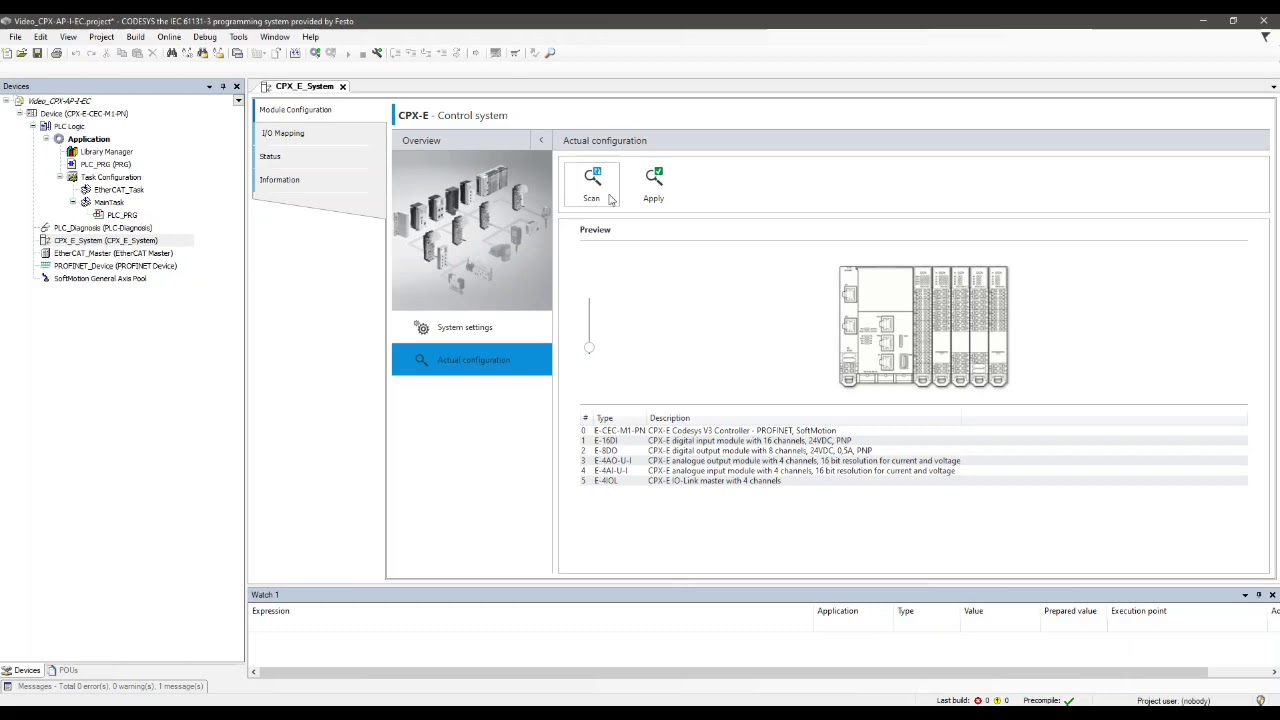Click the Copy toolbar icon

point(121,53)
